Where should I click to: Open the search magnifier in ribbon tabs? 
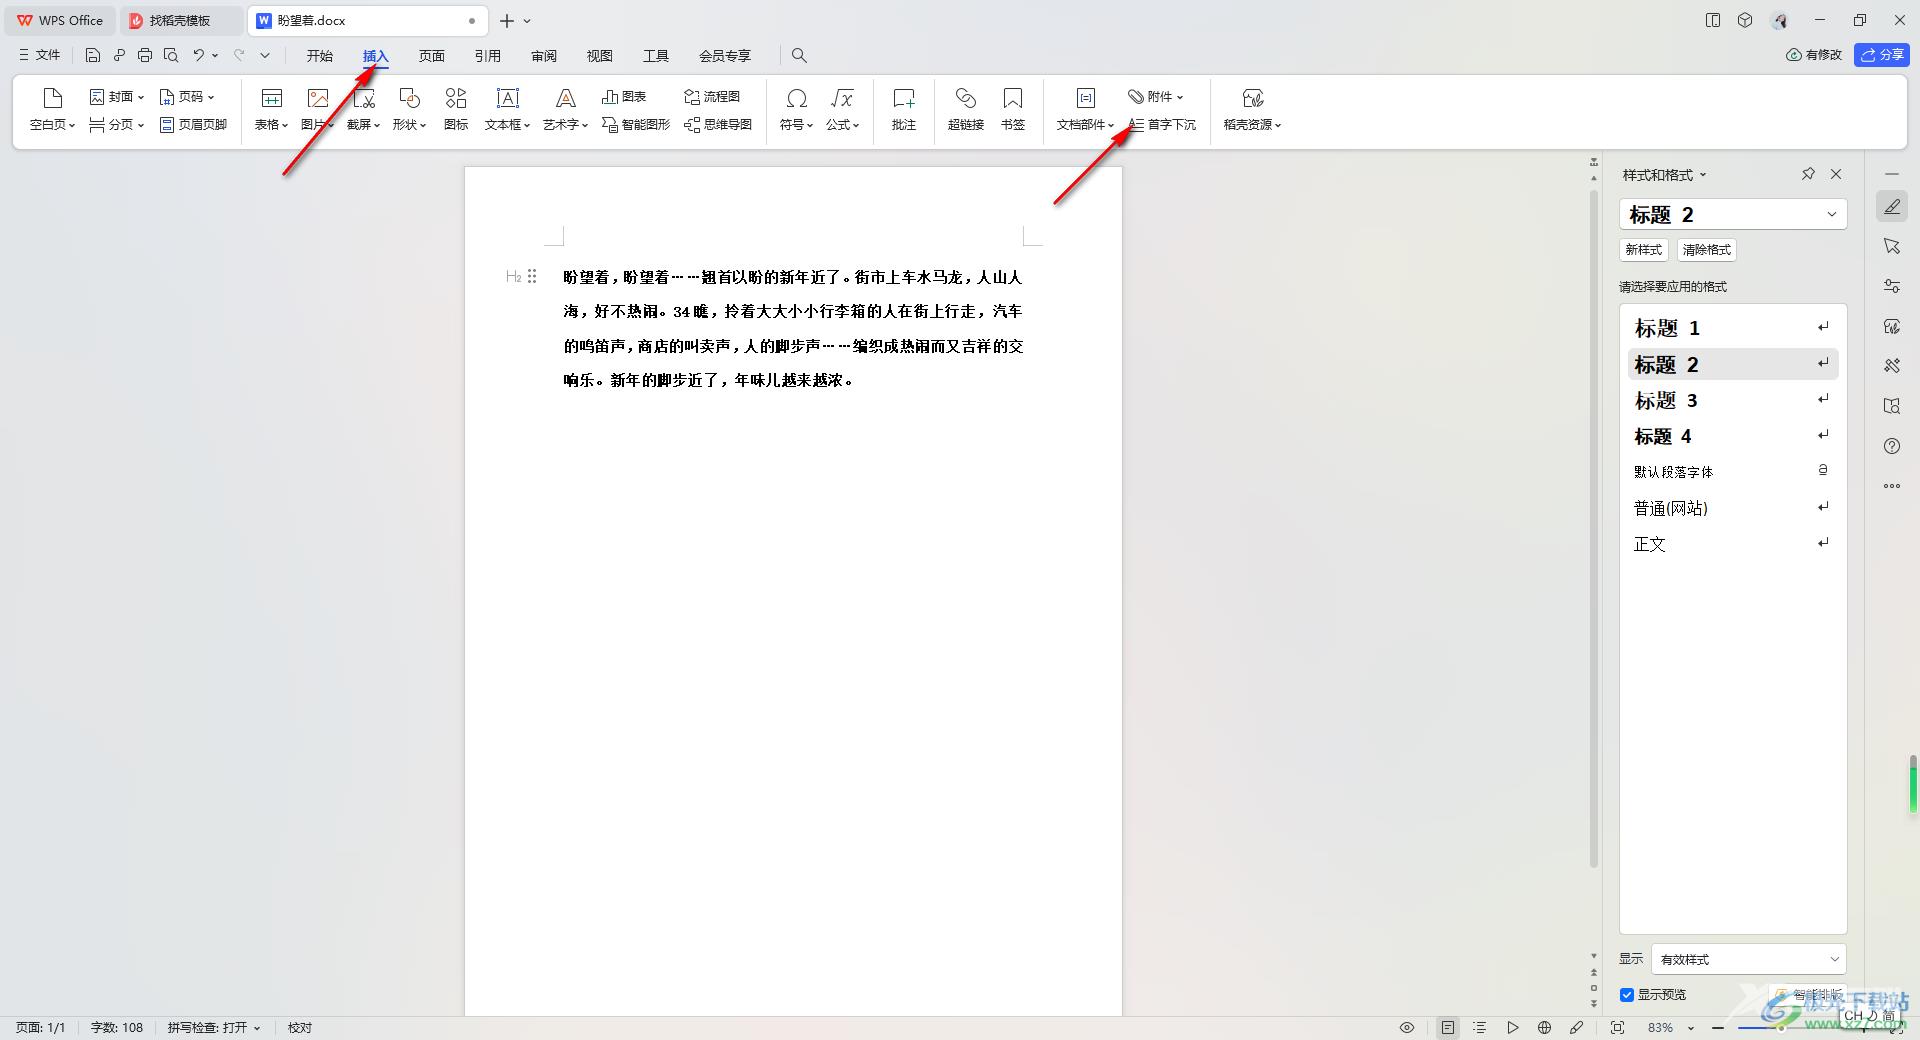tap(799, 55)
